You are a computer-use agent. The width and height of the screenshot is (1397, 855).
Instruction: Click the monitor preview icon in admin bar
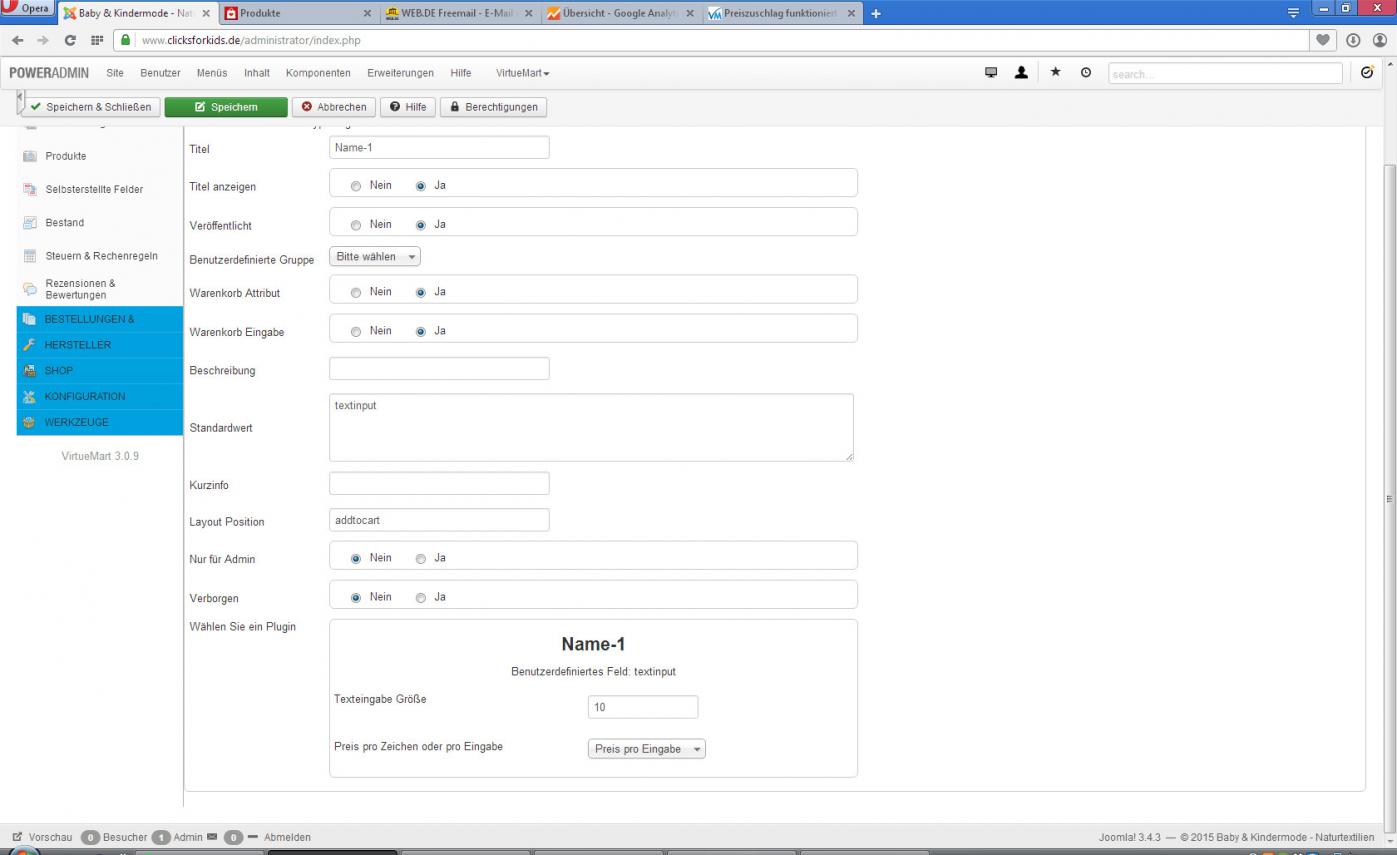991,73
